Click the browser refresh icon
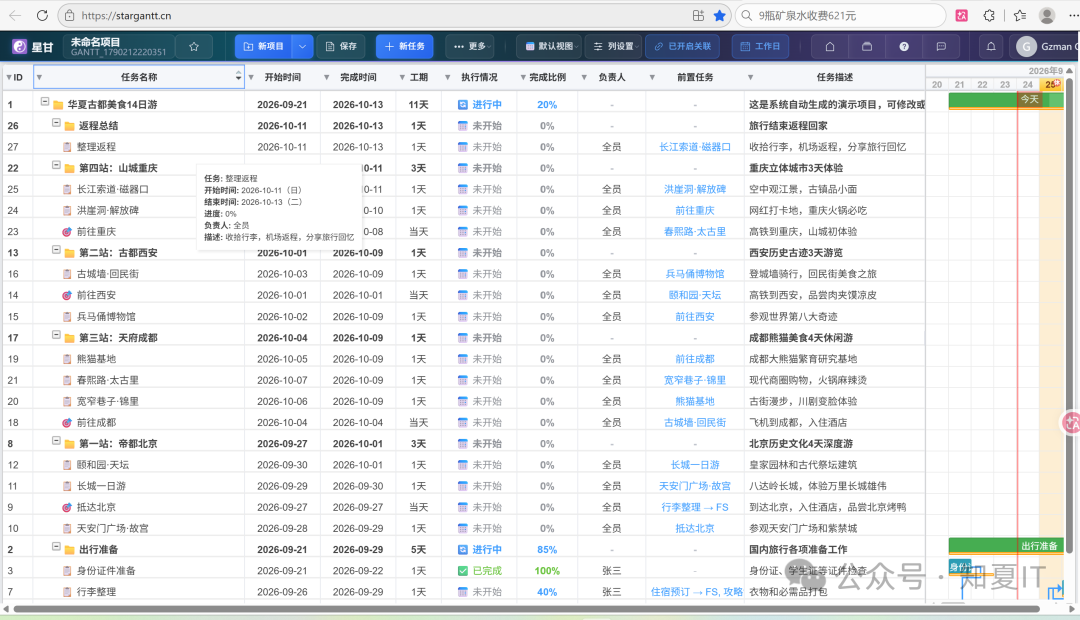The width and height of the screenshot is (1080, 620). coord(42,15)
